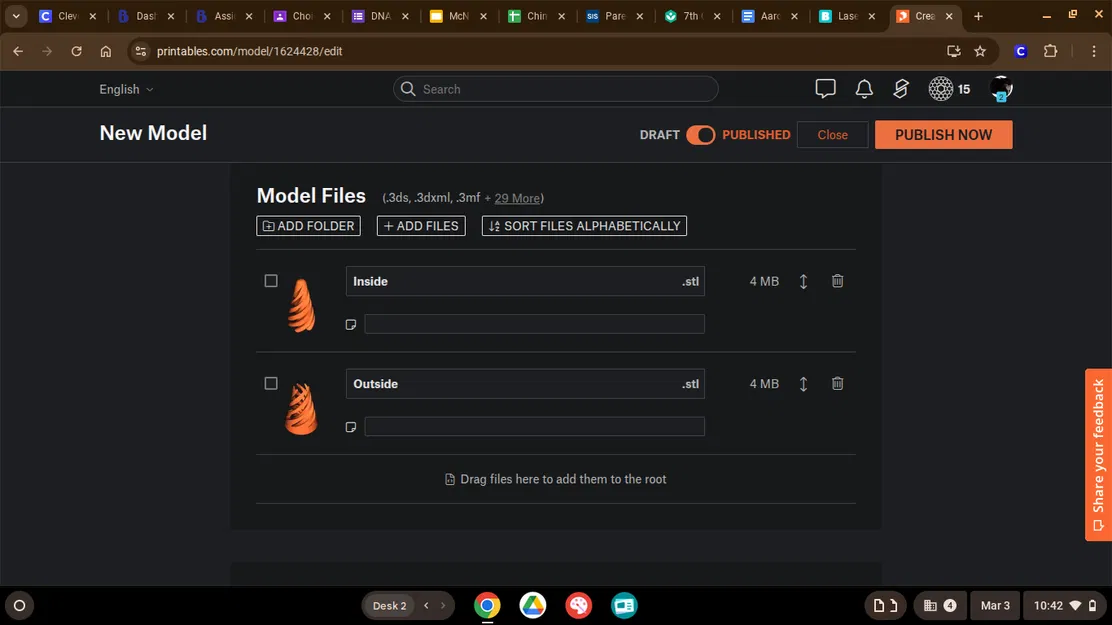Close the Create Printables tab
The width and height of the screenshot is (1112, 625).
pyautogui.click(x=949, y=16)
